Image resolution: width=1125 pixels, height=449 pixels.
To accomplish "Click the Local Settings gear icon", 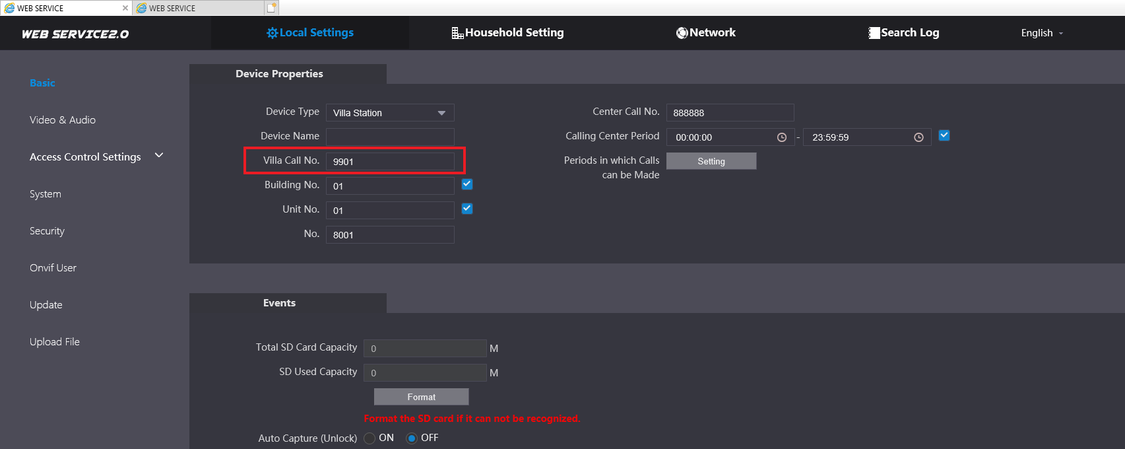I will coord(272,33).
